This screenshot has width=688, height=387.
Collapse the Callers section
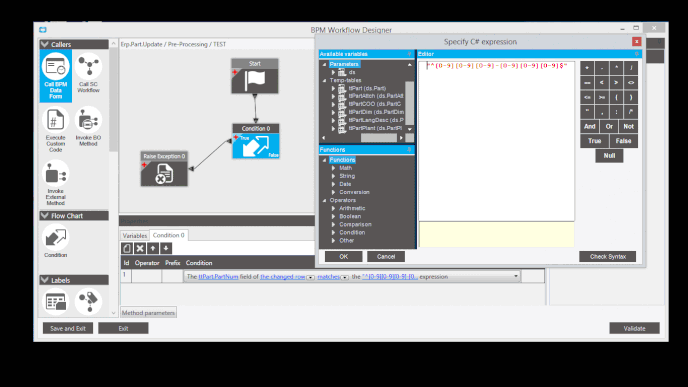(x=44, y=44)
